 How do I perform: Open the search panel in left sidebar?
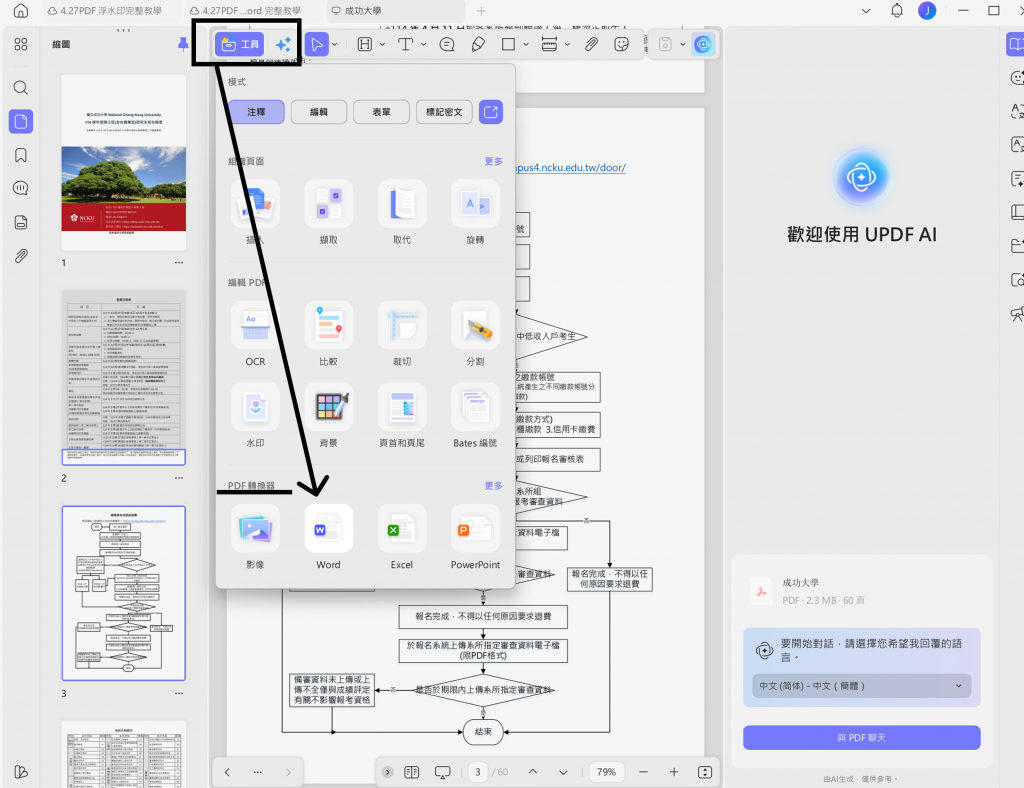click(21, 87)
